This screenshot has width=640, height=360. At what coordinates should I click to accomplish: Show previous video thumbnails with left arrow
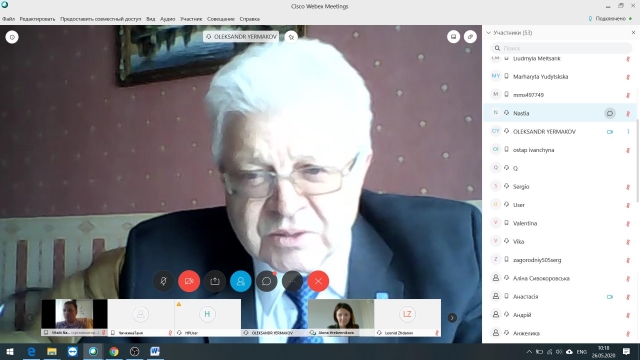(30, 318)
